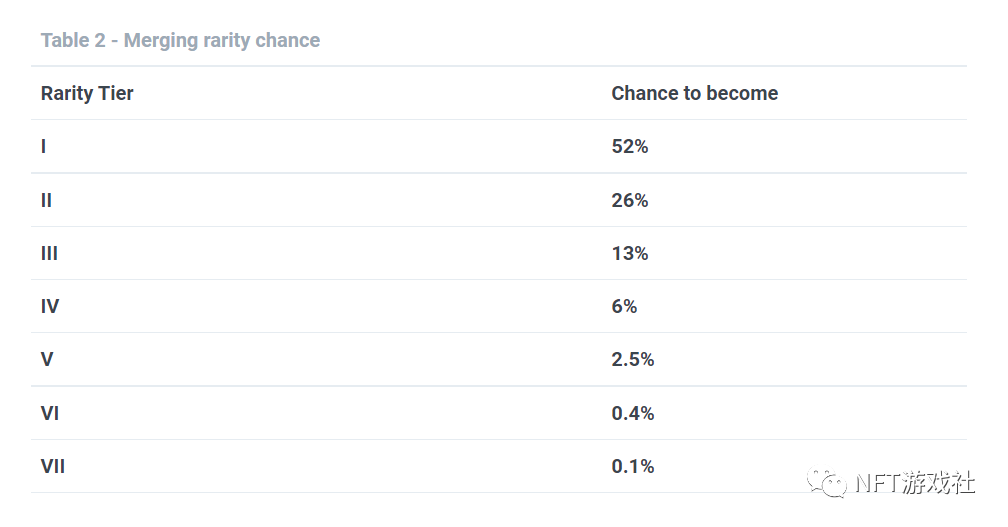Click the 'Rarity Tier' column header
The width and height of the screenshot is (1008, 527).
coord(87,93)
